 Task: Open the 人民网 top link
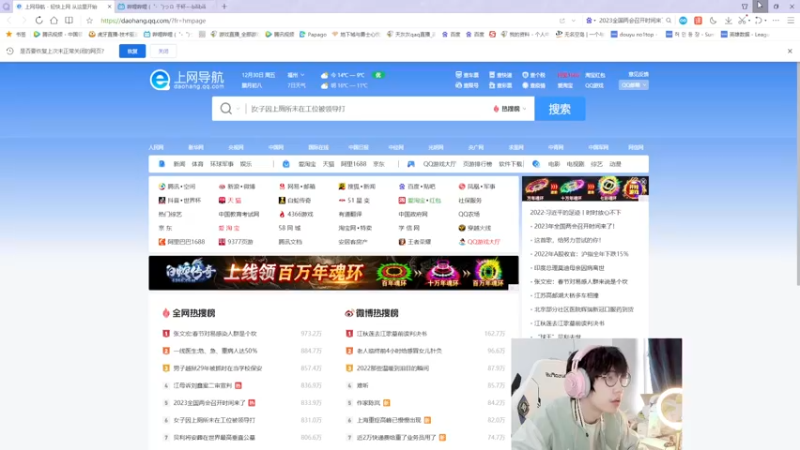coord(156,147)
